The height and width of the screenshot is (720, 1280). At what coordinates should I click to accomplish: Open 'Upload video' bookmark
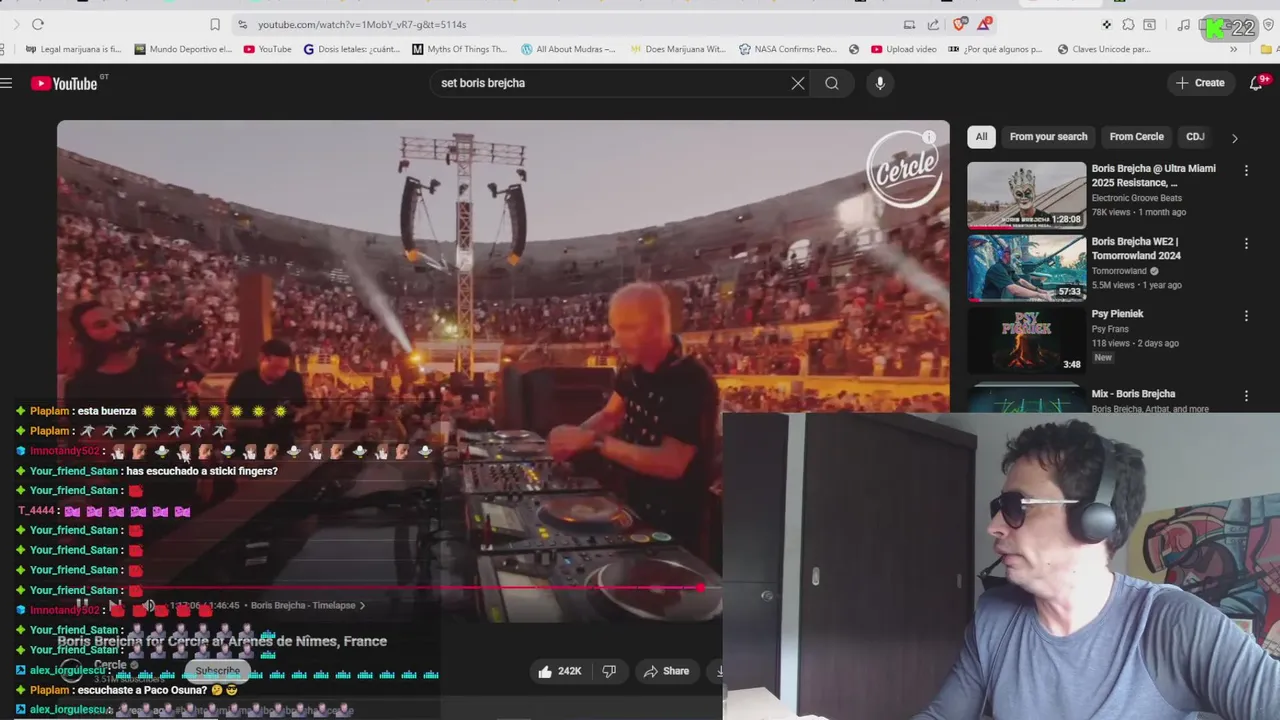coord(903,49)
